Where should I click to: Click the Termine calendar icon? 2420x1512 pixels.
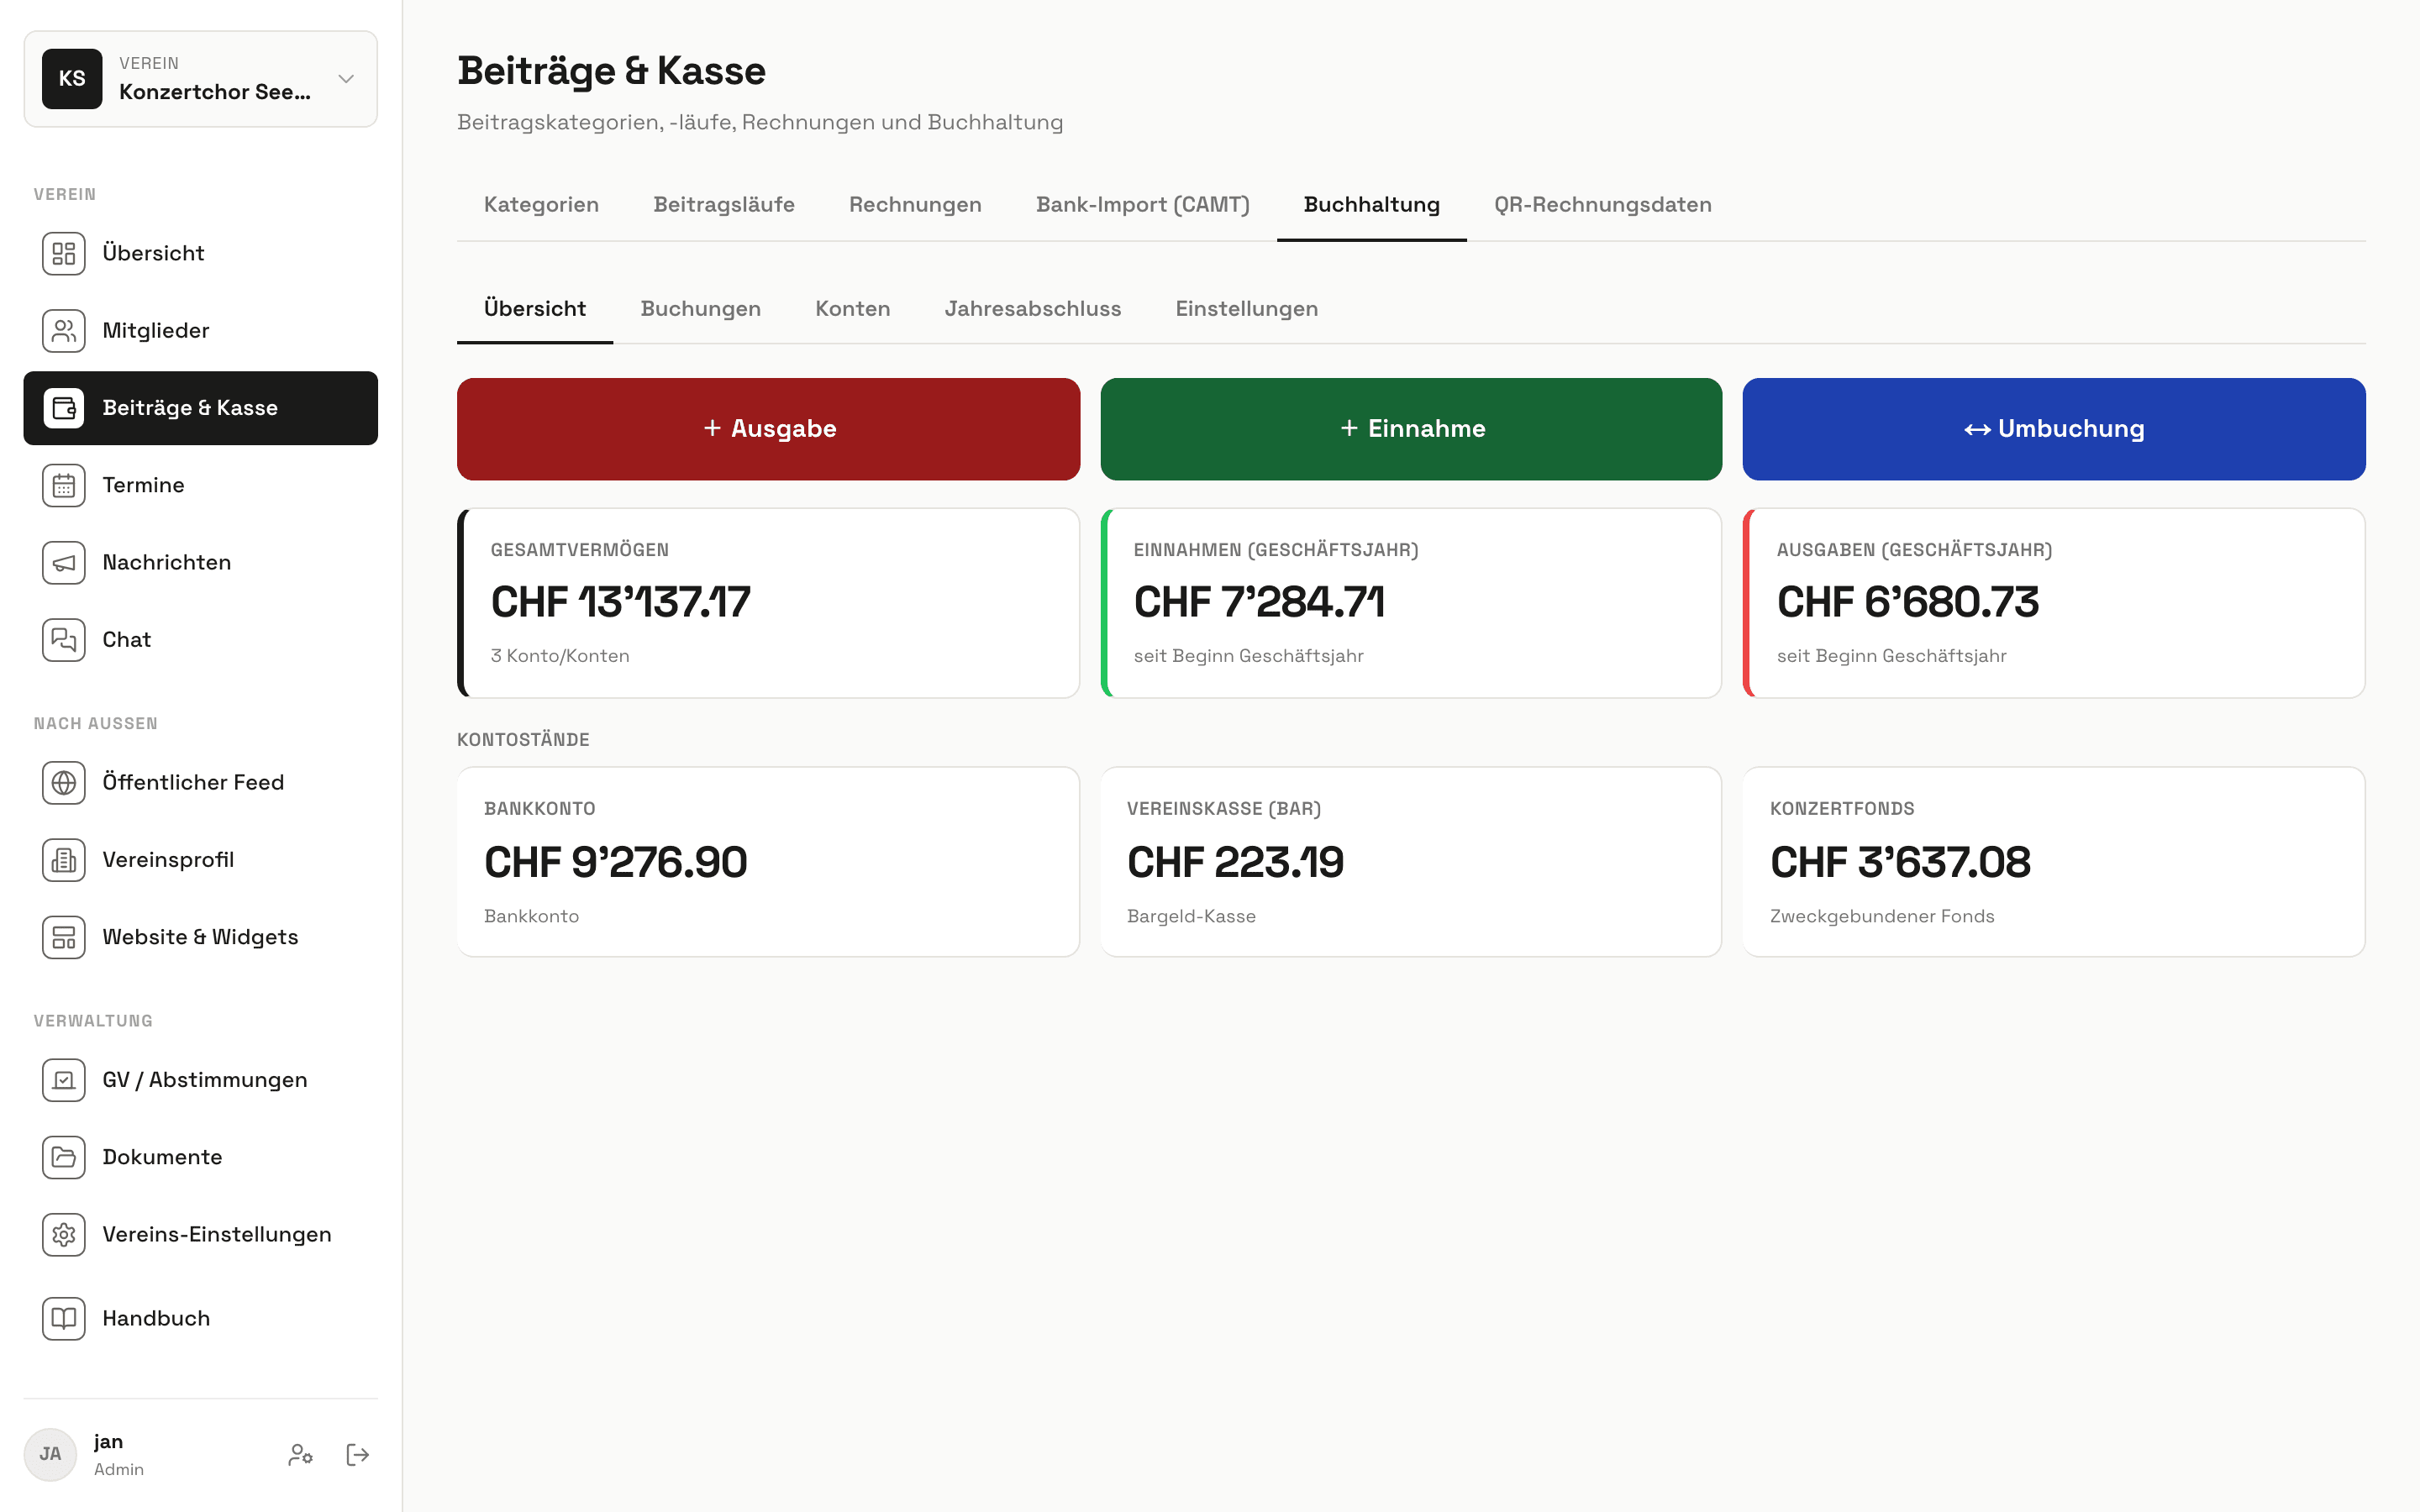[x=64, y=486]
